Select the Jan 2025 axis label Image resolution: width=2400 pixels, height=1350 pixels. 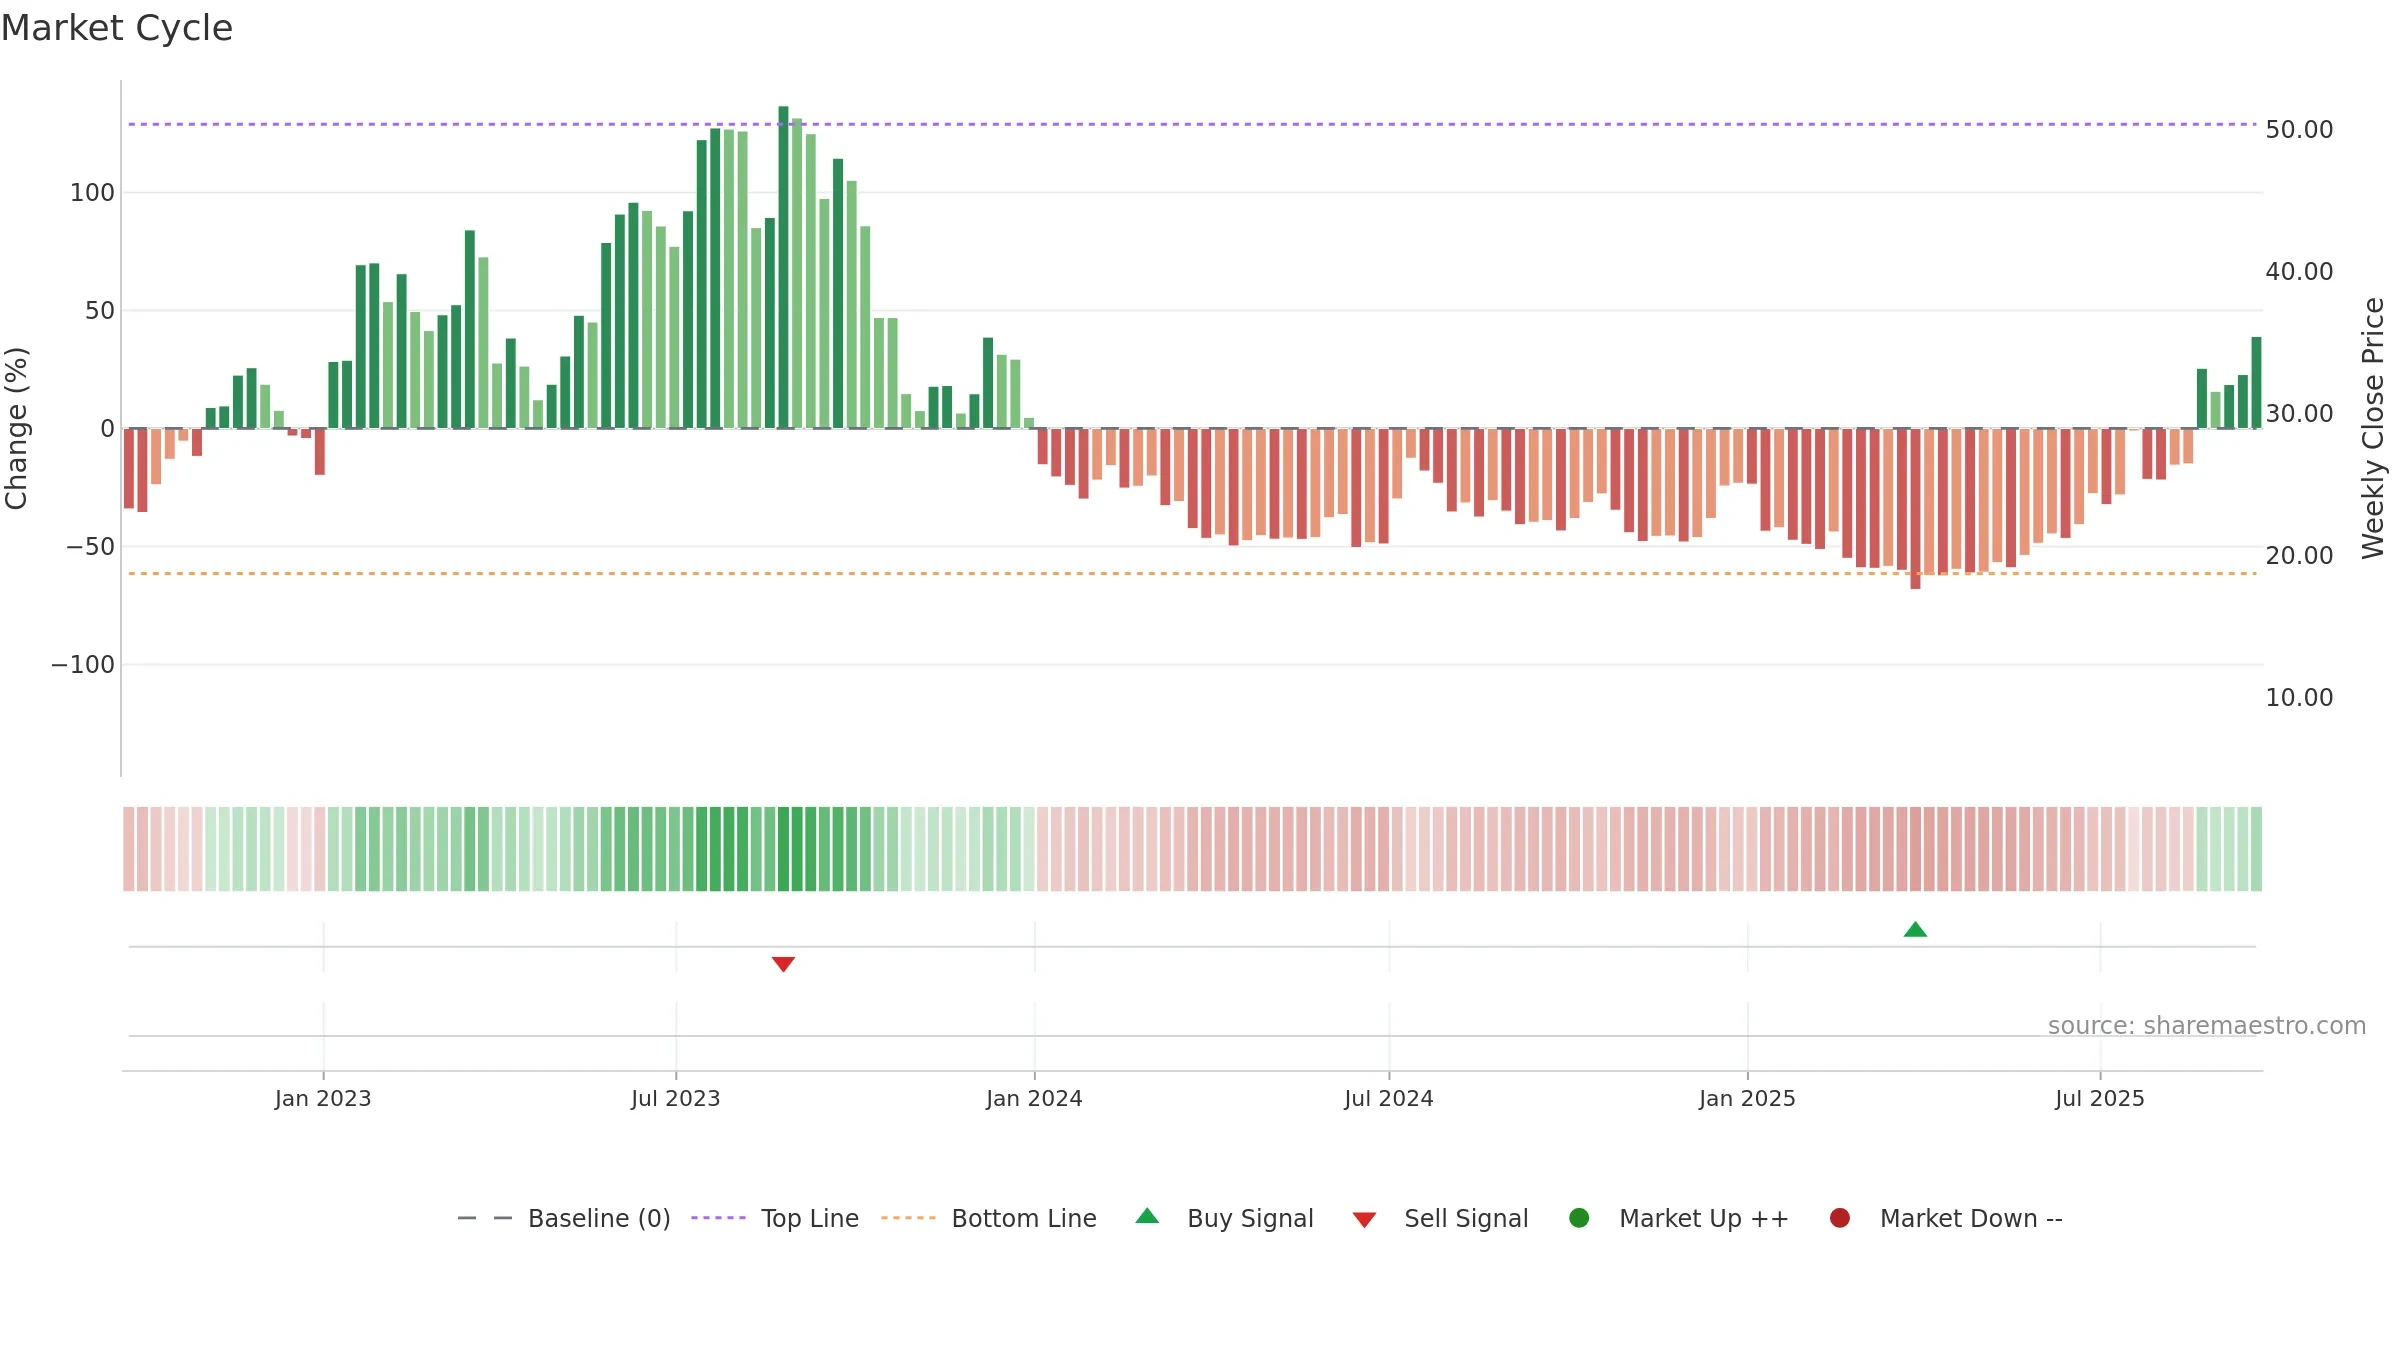coord(1747,1098)
